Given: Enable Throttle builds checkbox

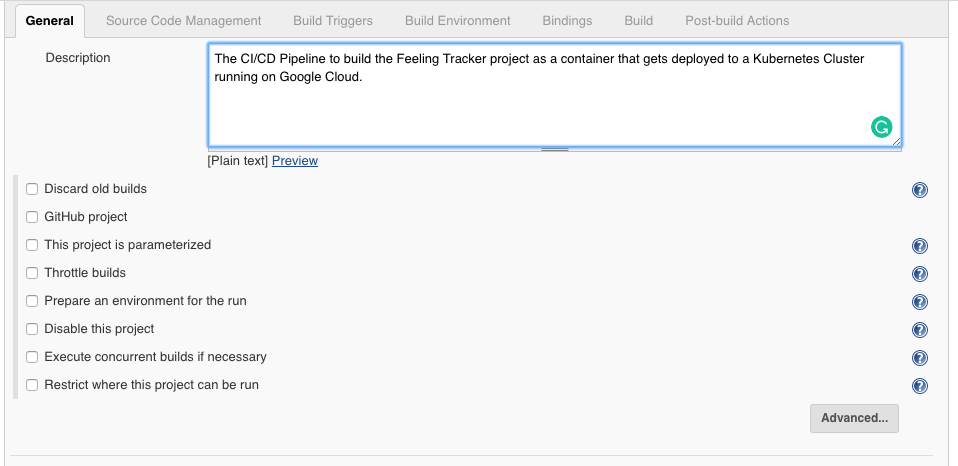Looking at the screenshot, I should pyautogui.click(x=32, y=273).
